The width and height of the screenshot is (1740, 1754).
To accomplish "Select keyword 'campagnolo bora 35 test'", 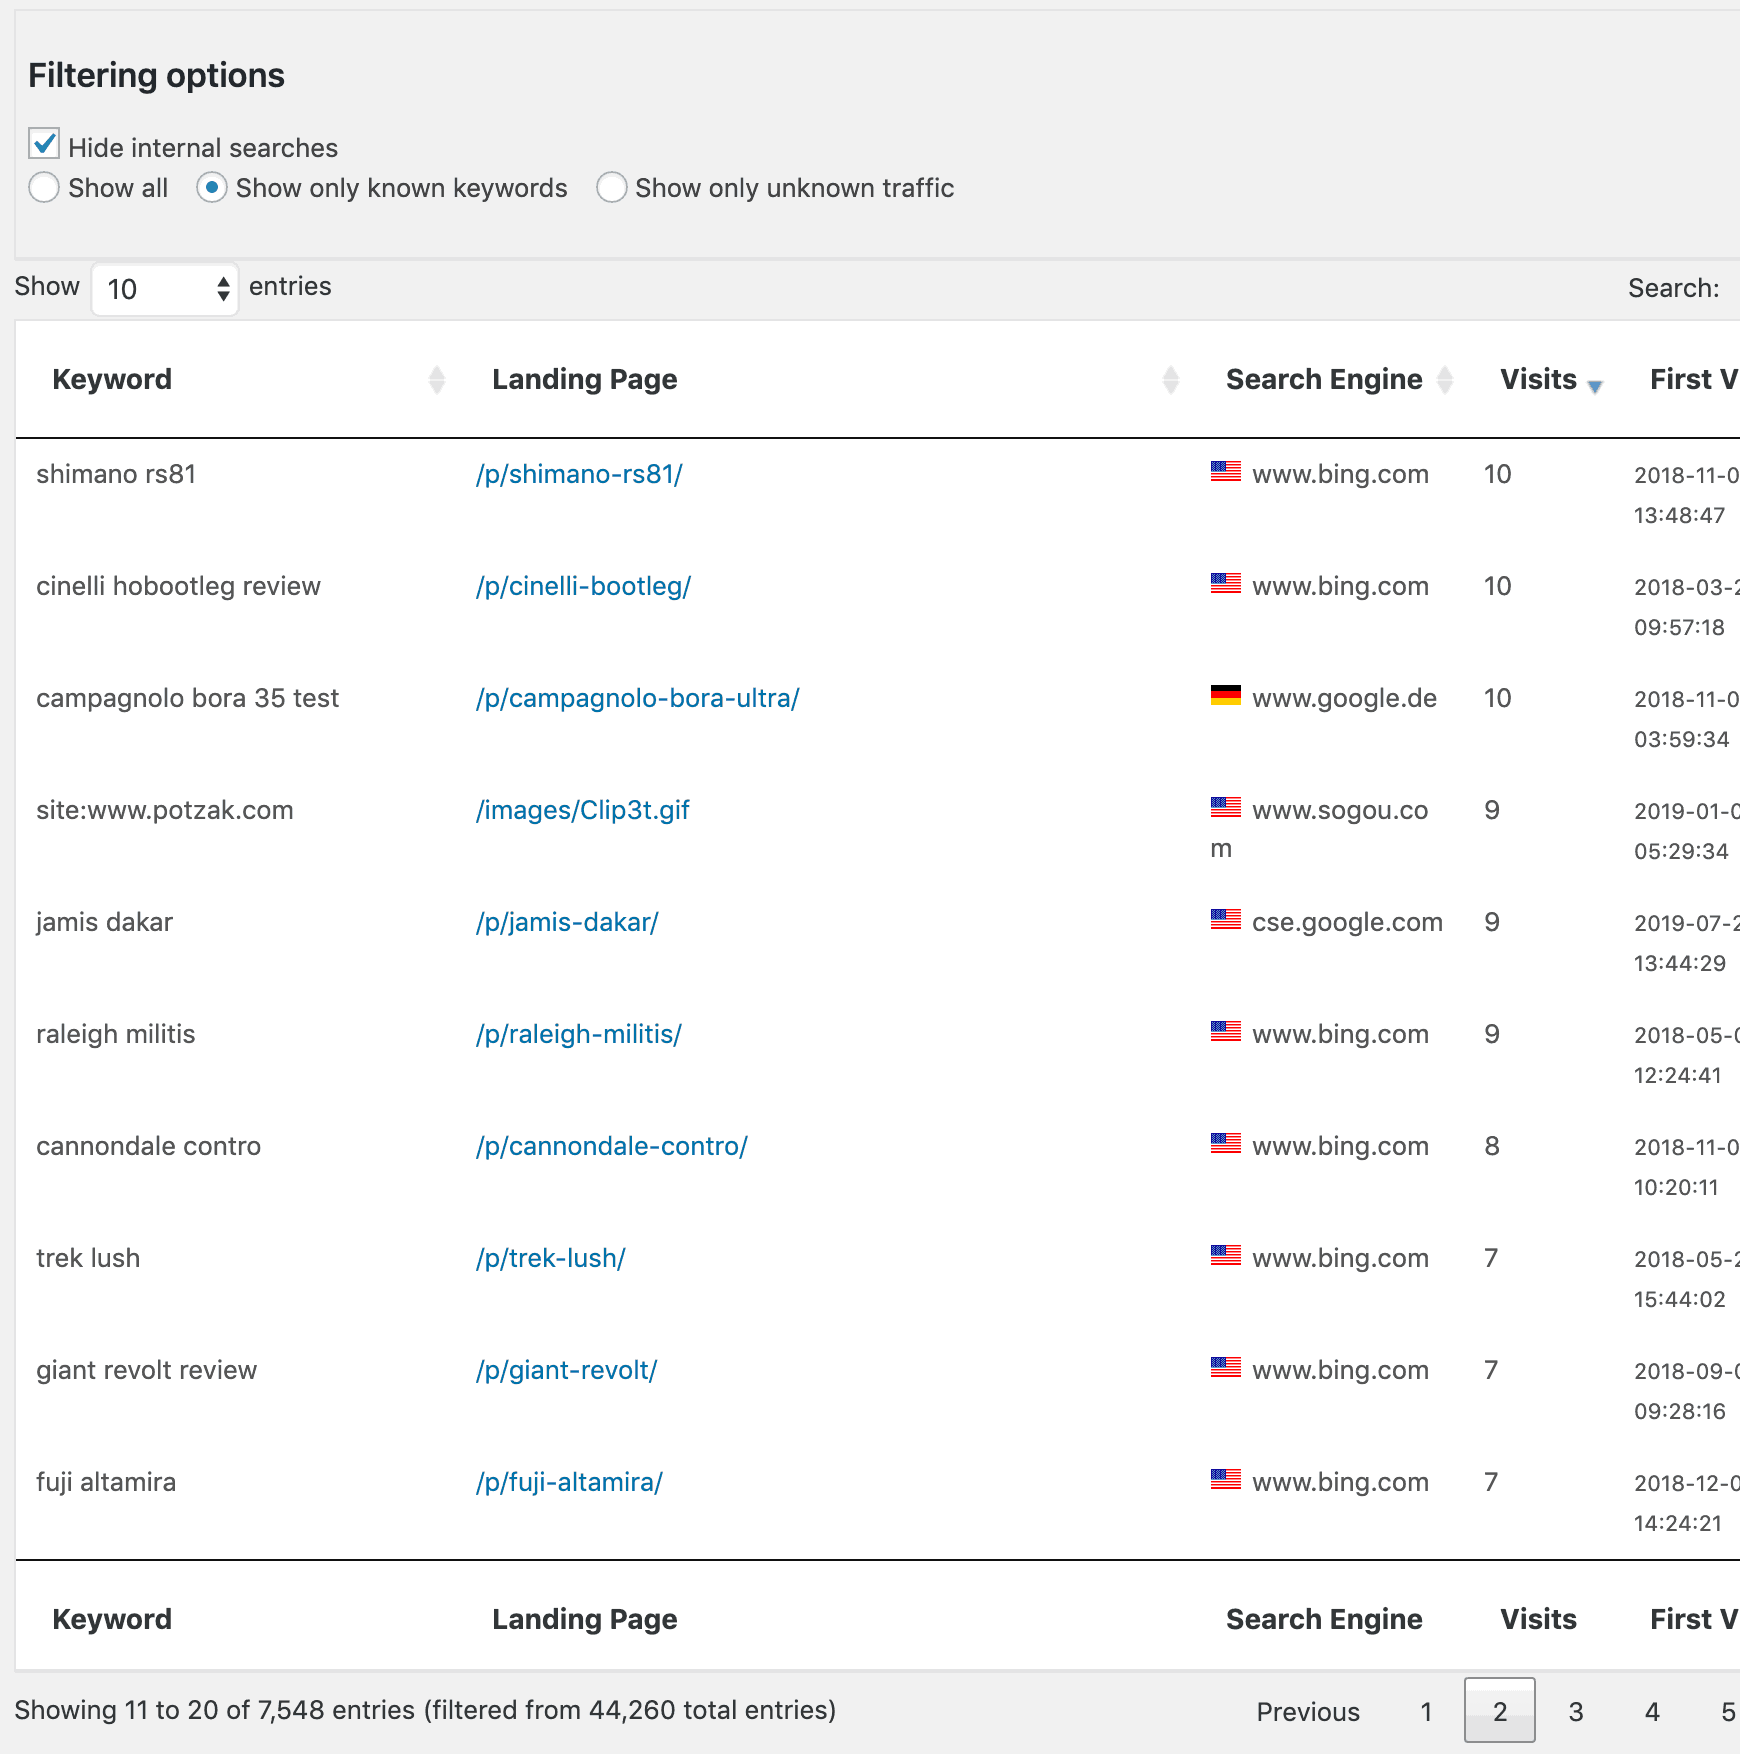I will coord(187,698).
